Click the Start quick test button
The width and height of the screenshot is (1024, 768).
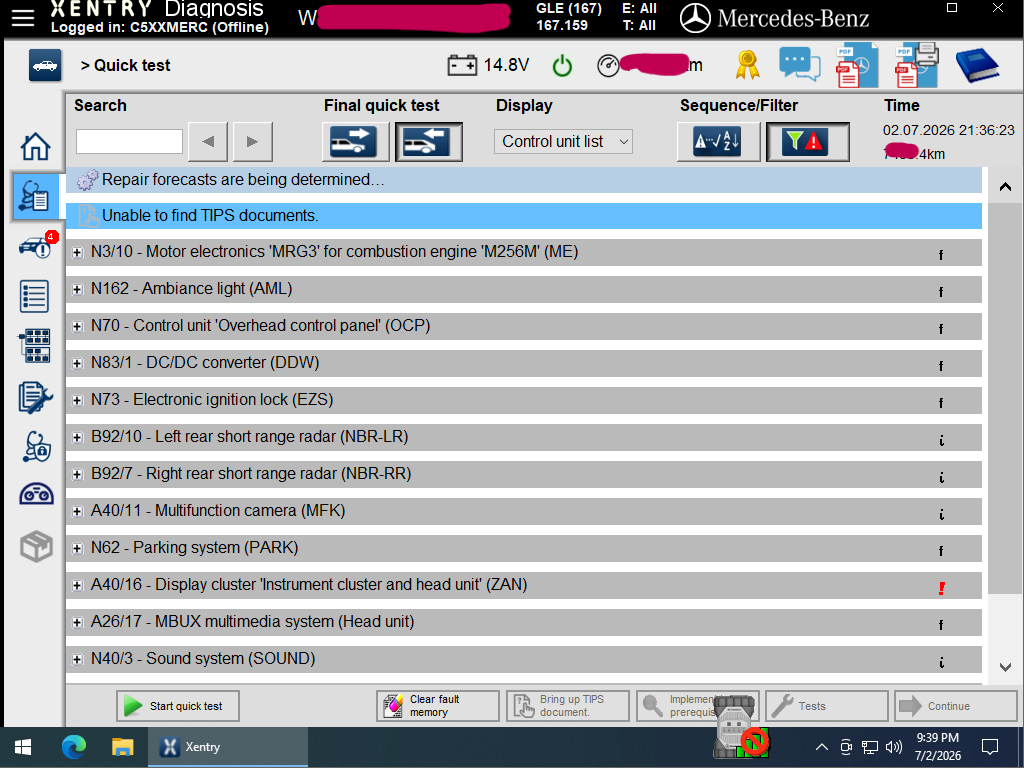[178, 706]
